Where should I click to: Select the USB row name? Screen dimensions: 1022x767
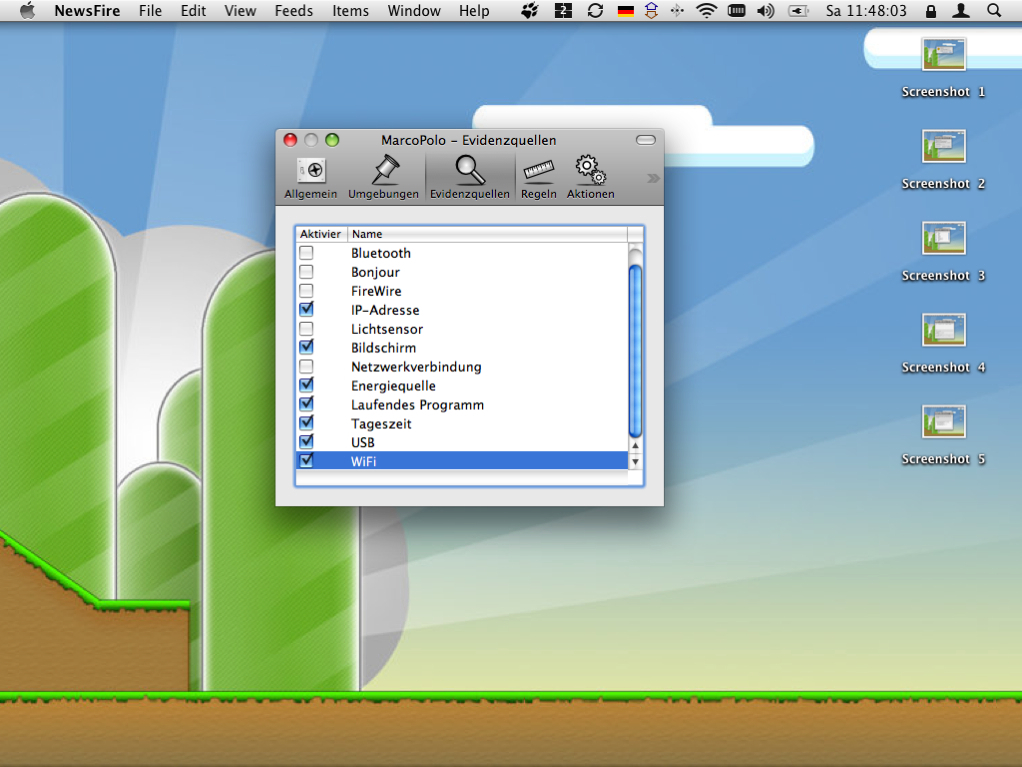(x=362, y=442)
